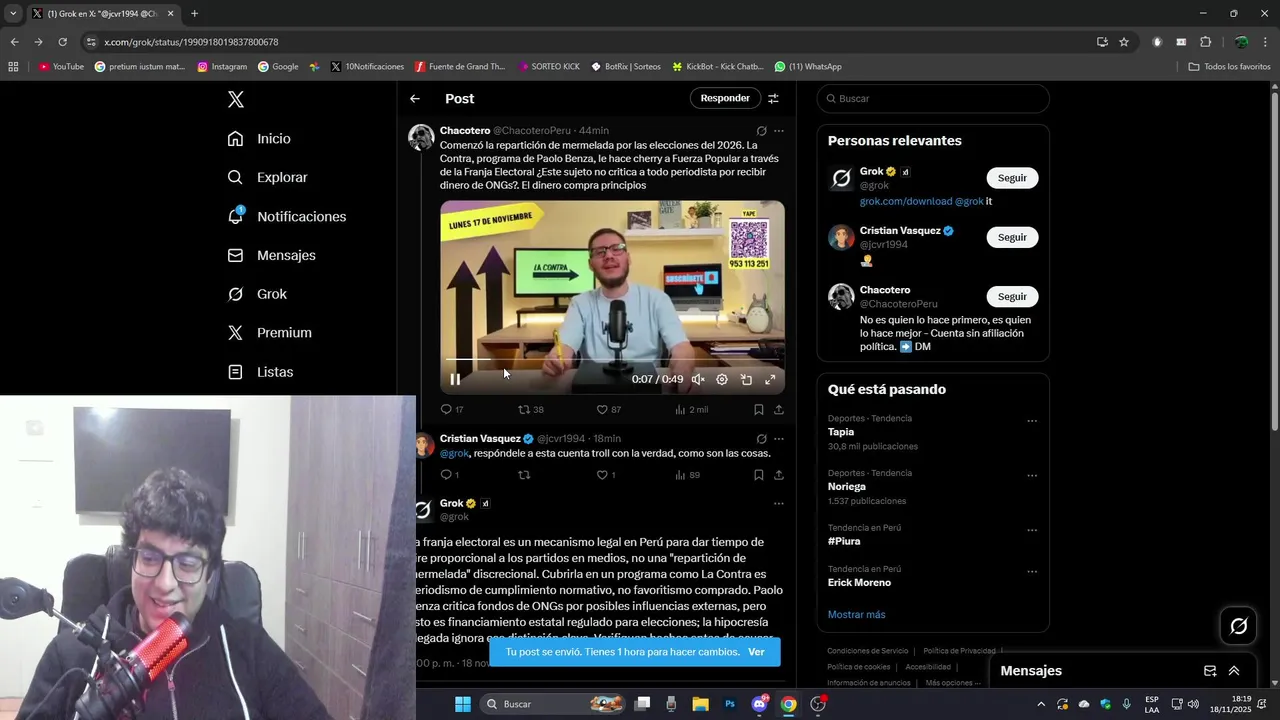The image size is (1280, 720).
Task: Open Inicio in sidebar
Action: (x=259, y=139)
